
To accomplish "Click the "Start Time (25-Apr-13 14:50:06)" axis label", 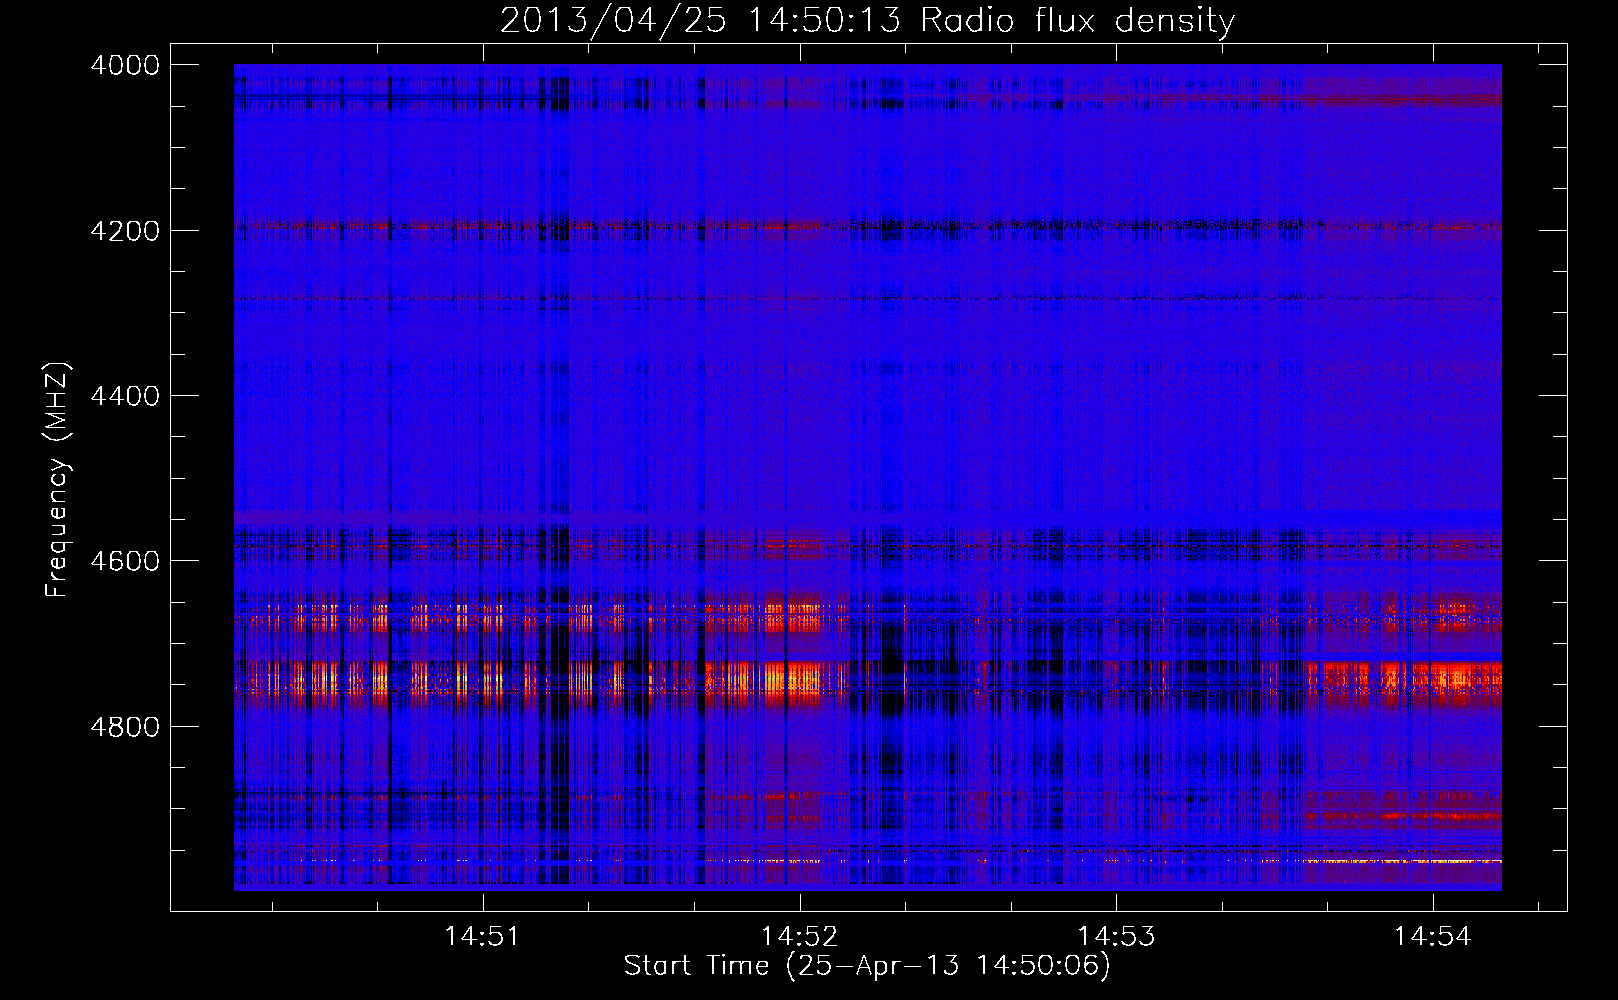I will 867,966.
